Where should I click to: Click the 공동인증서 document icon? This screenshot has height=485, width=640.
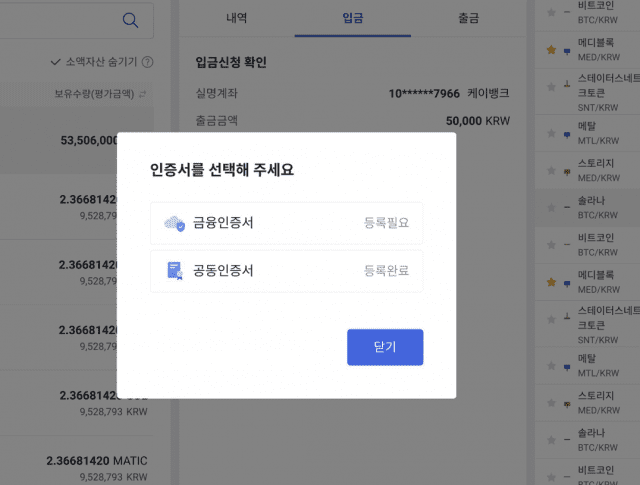(175, 271)
